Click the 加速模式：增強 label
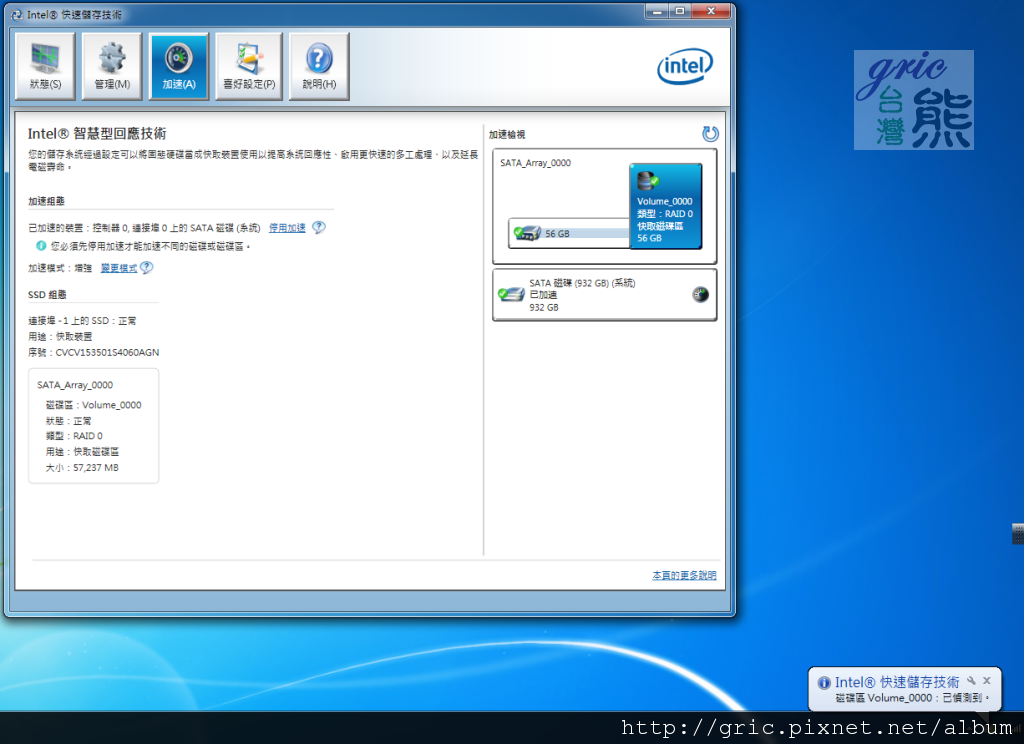The image size is (1024, 744). coord(60,268)
